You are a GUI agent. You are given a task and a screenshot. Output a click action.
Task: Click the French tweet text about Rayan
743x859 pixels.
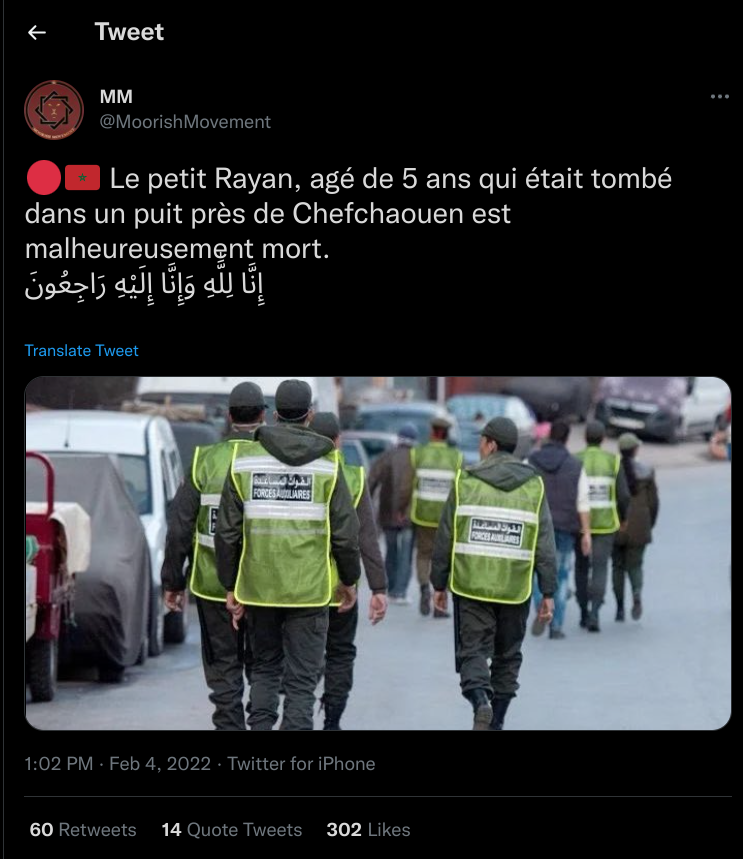point(348,214)
